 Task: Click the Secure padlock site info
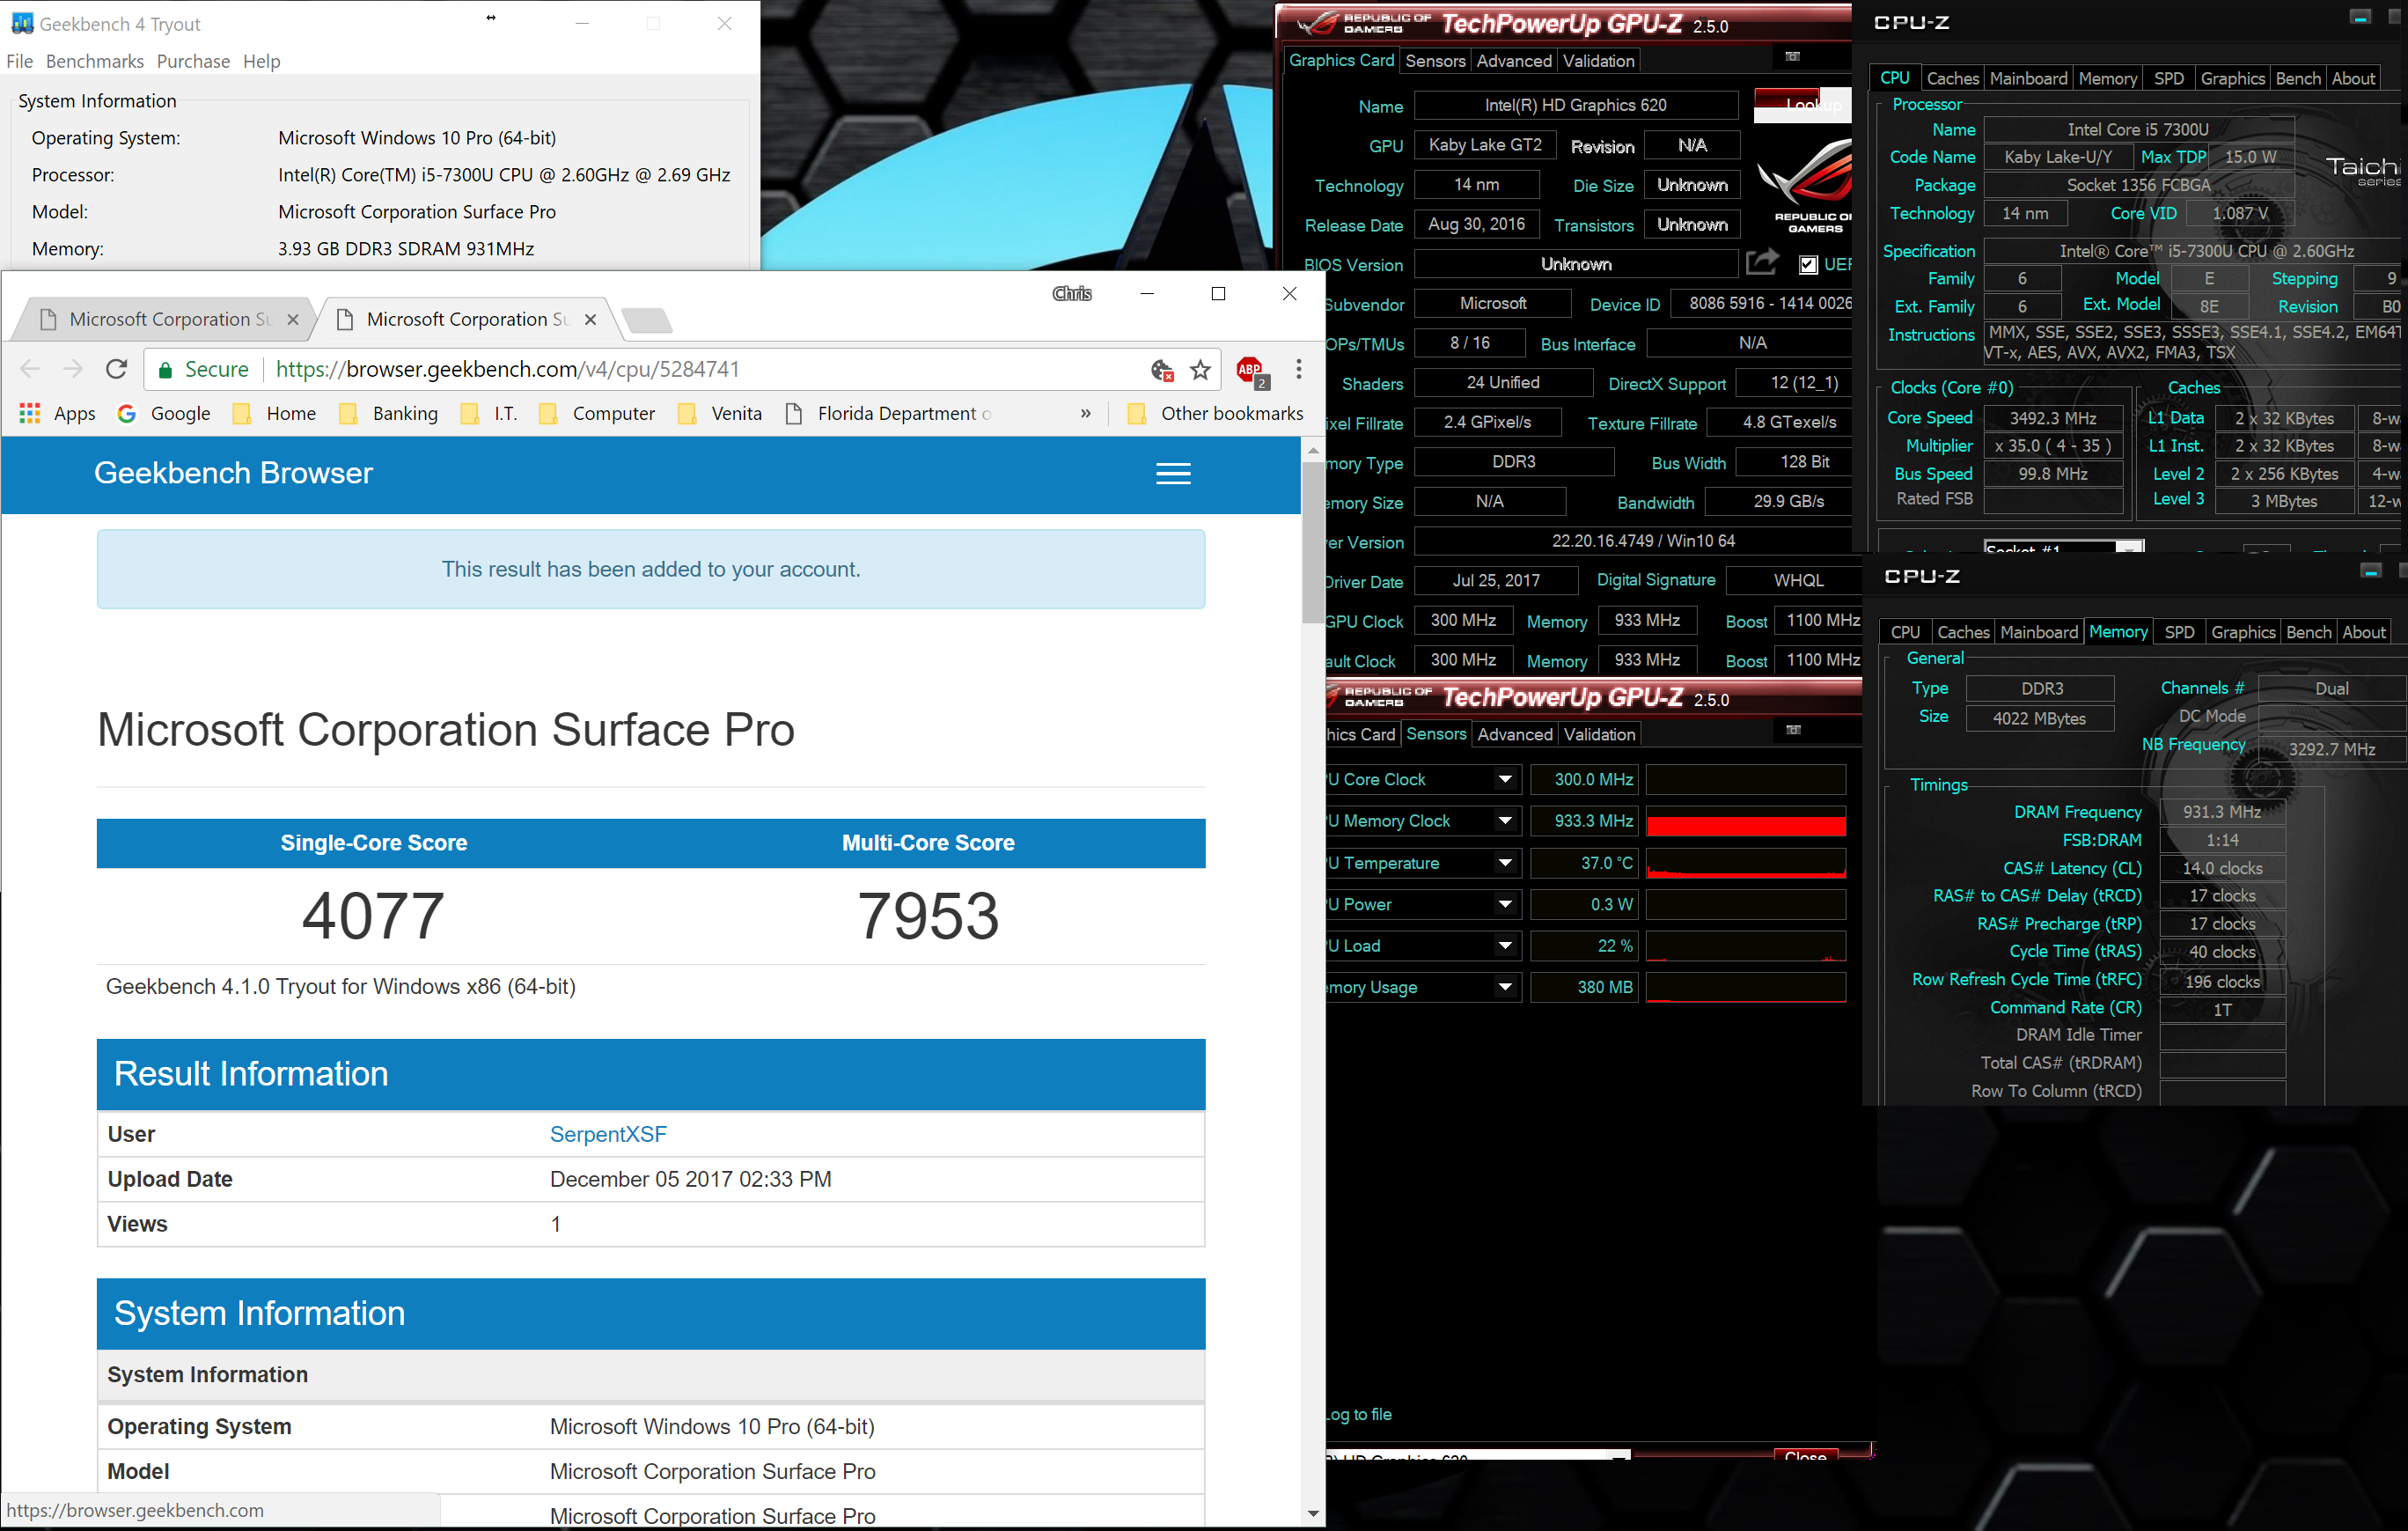tap(203, 369)
